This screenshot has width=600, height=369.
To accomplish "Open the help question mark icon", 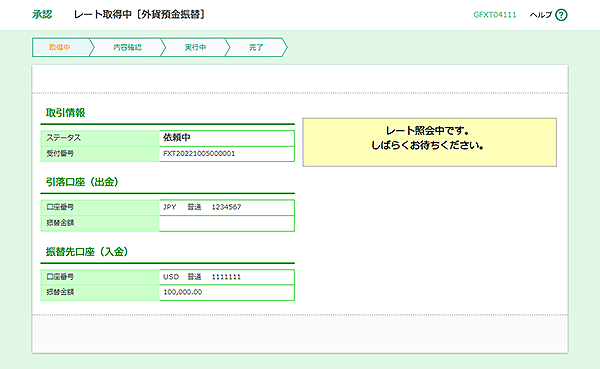I will (561, 15).
